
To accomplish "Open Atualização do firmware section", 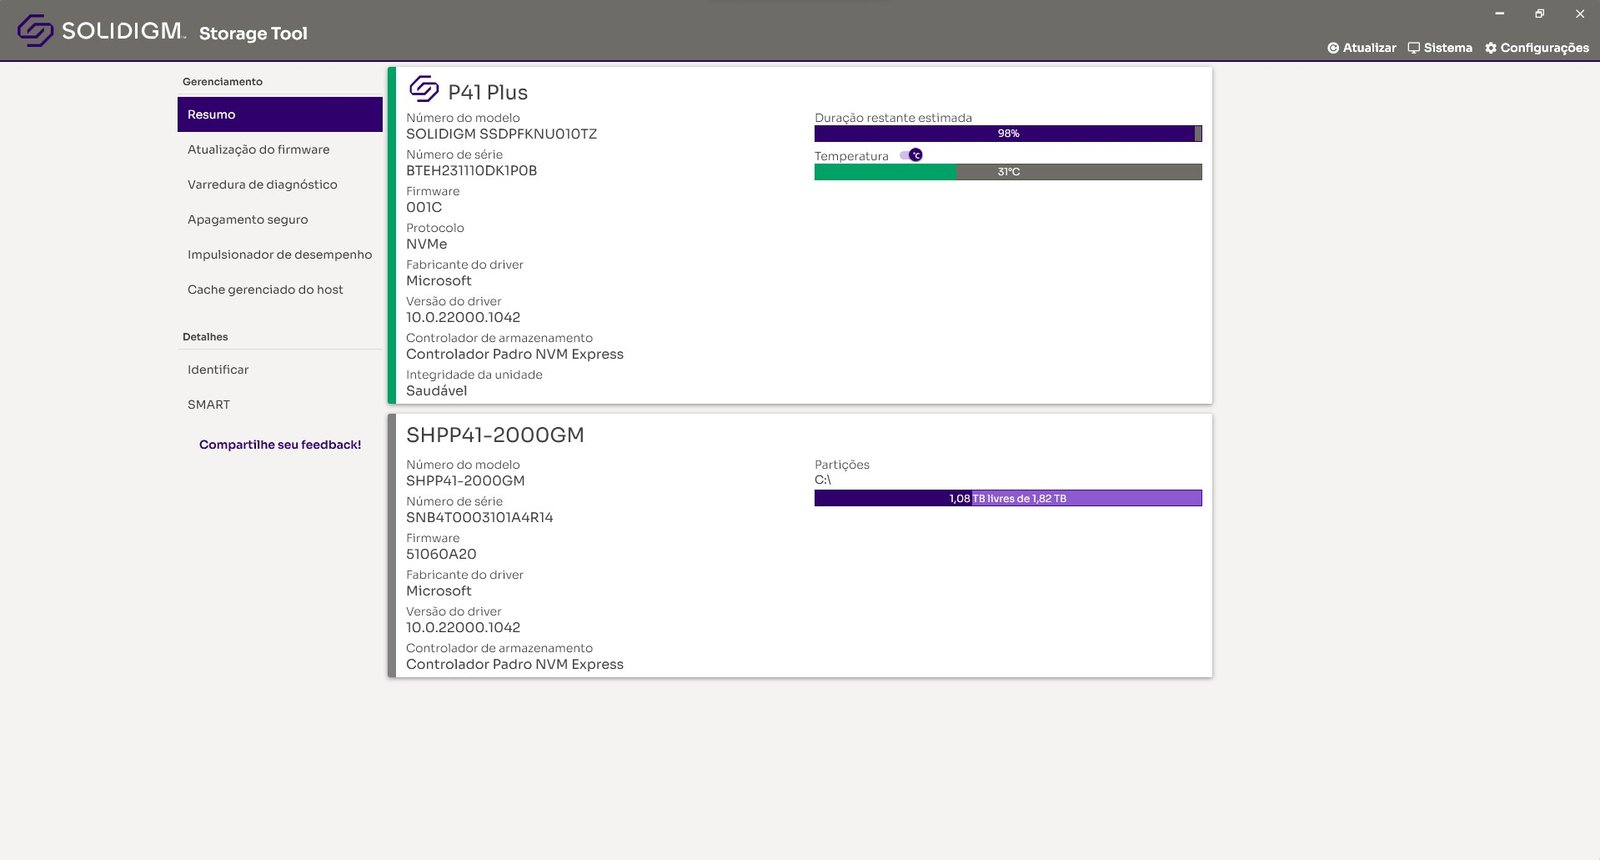I will coord(258,150).
